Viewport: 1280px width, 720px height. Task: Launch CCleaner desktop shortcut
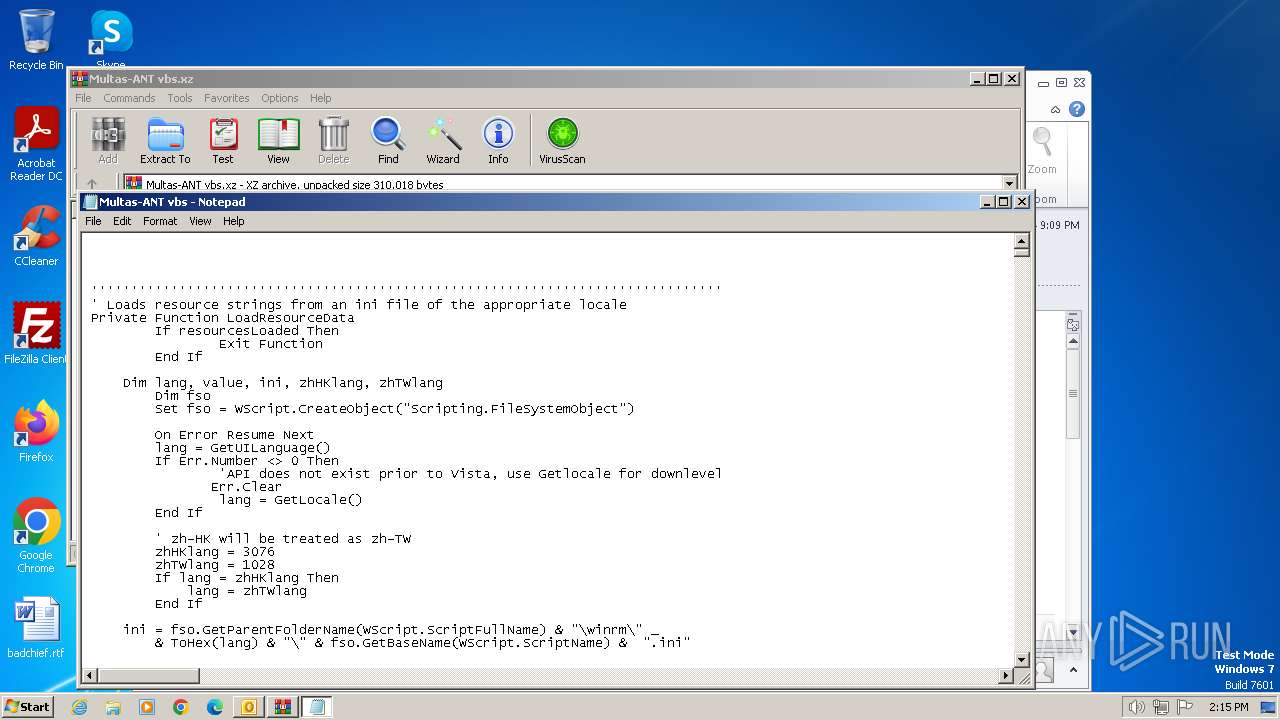[36, 236]
